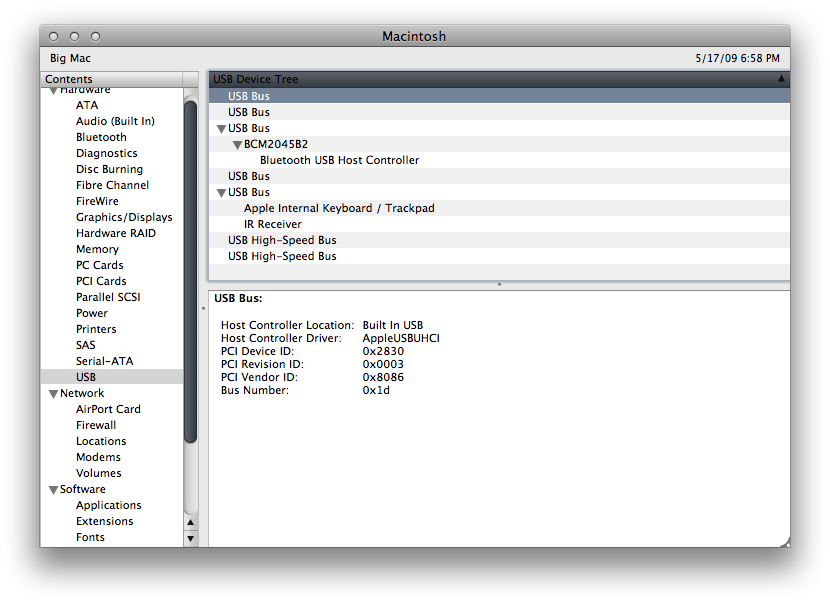This screenshot has width=830, height=602.
Task: Select Diagnostics in the sidebar
Action: click(x=106, y=153)
